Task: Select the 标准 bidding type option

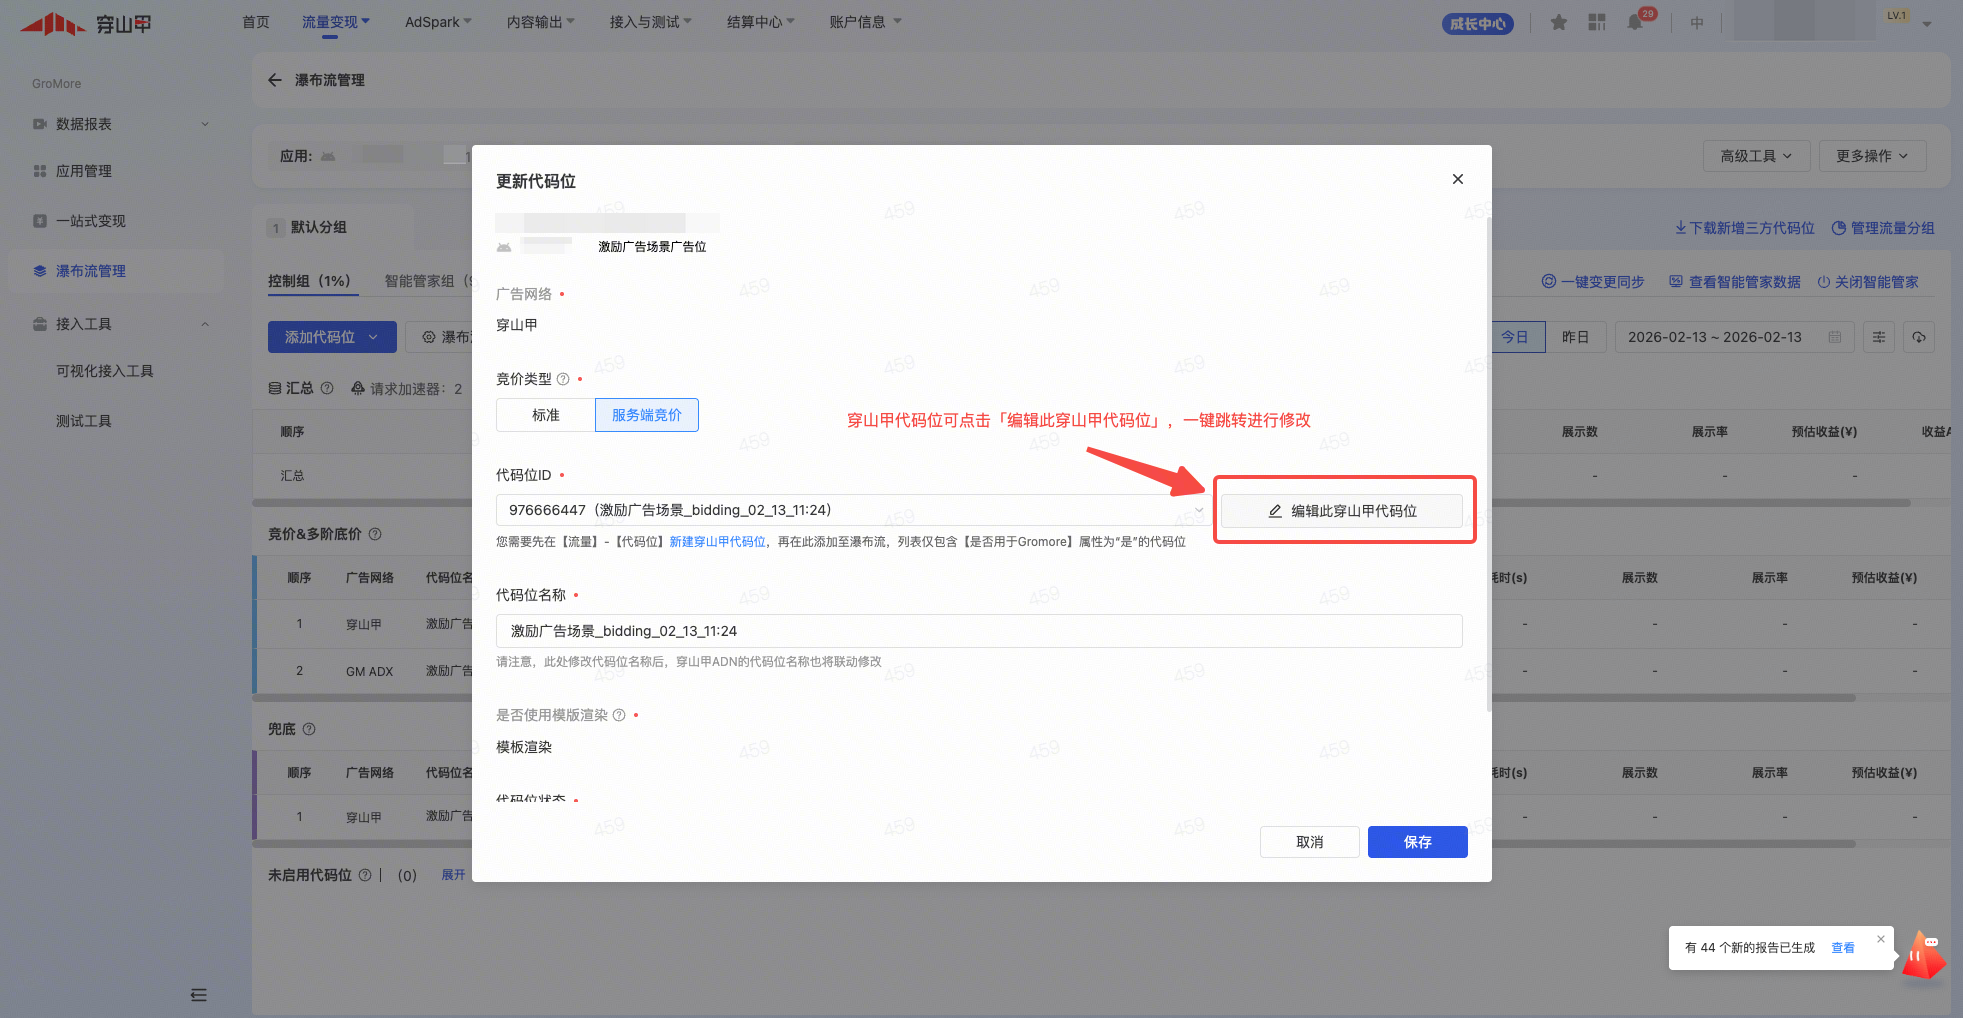Action: point(546,415)
